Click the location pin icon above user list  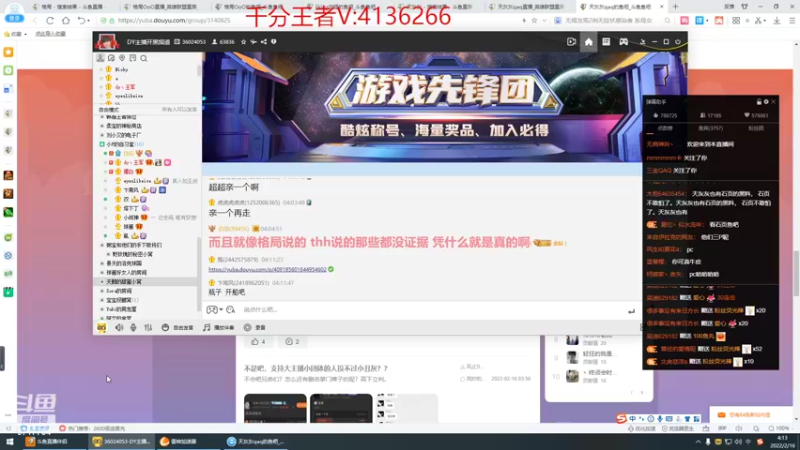122,58
